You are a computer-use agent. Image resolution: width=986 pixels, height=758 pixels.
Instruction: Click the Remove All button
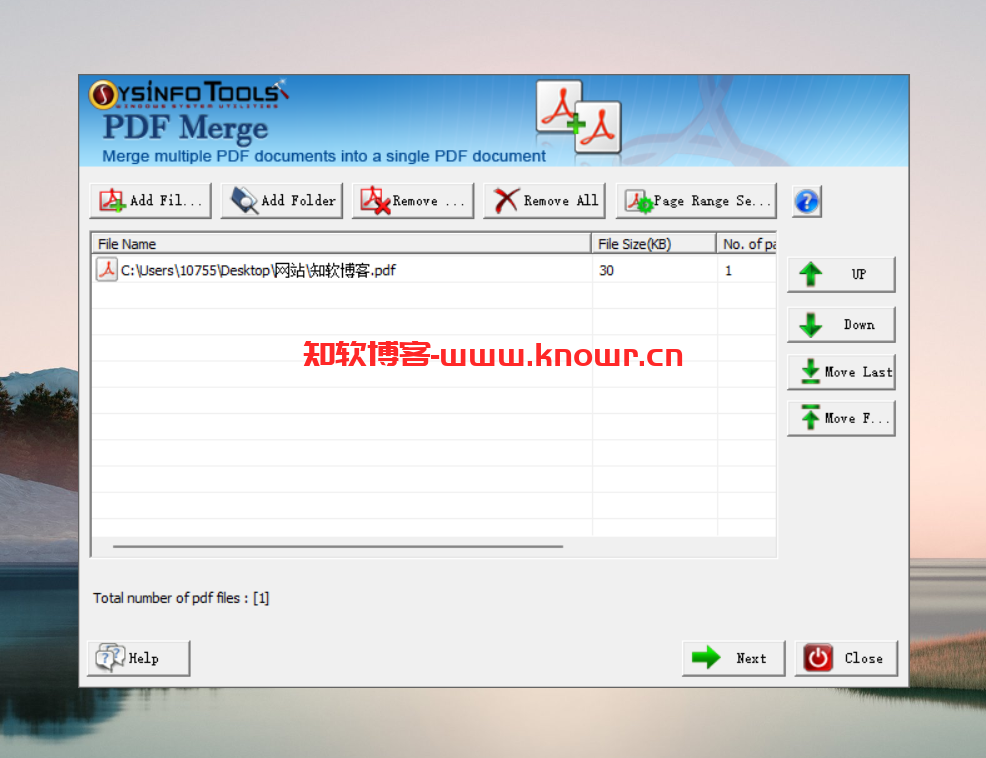[x=545, y=201]
